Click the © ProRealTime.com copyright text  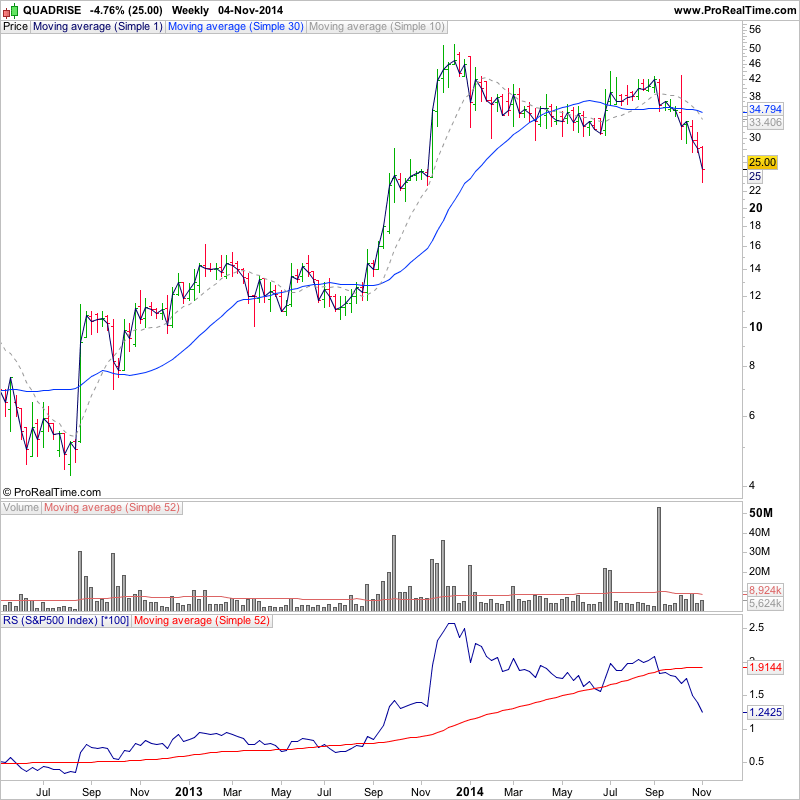click(52, 492)
